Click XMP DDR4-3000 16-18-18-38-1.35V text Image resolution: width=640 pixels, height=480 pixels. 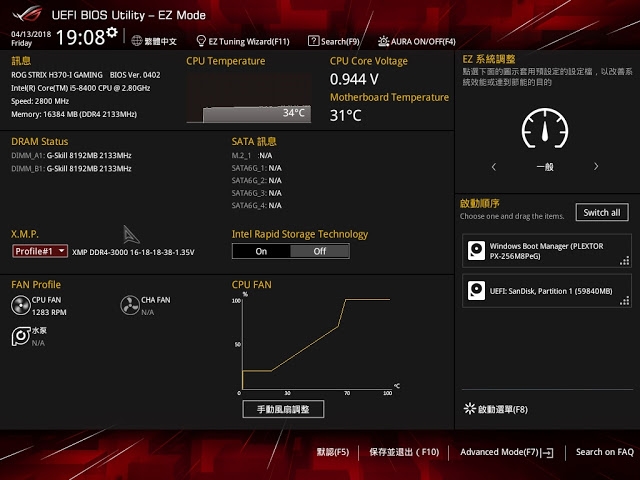click(x=133, y=252)
